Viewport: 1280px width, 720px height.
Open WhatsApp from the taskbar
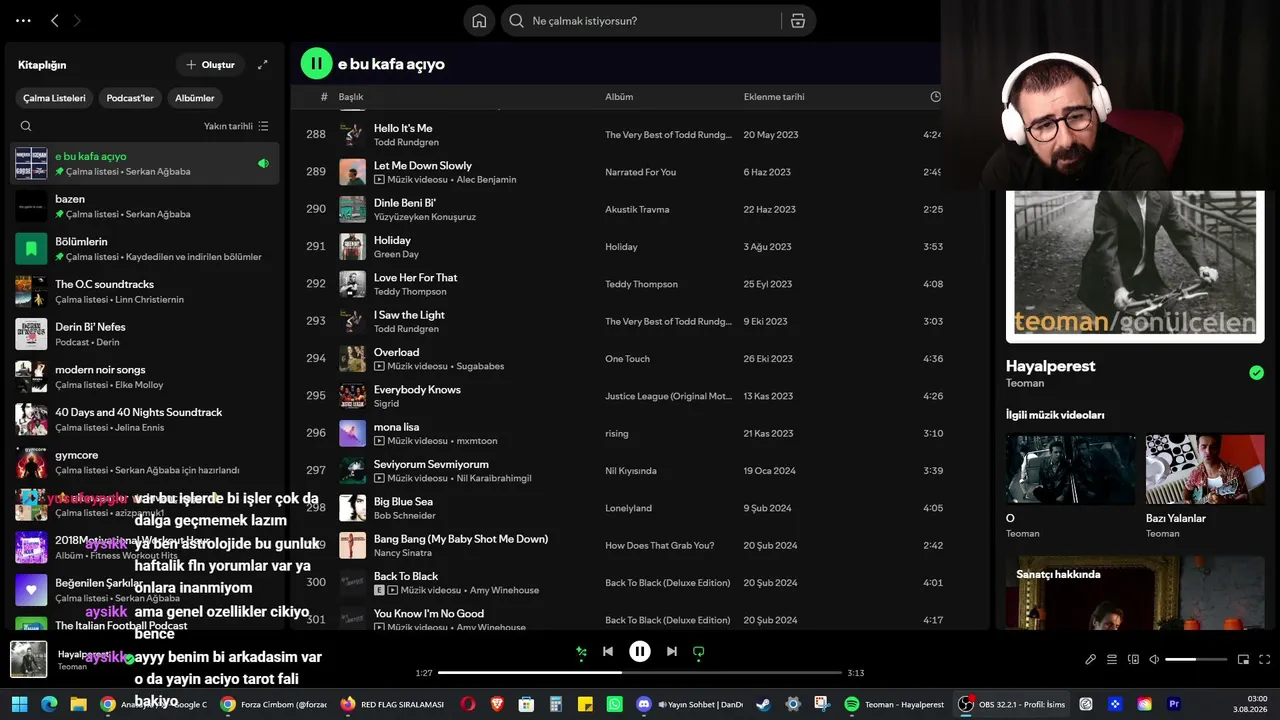pos(614,704)
